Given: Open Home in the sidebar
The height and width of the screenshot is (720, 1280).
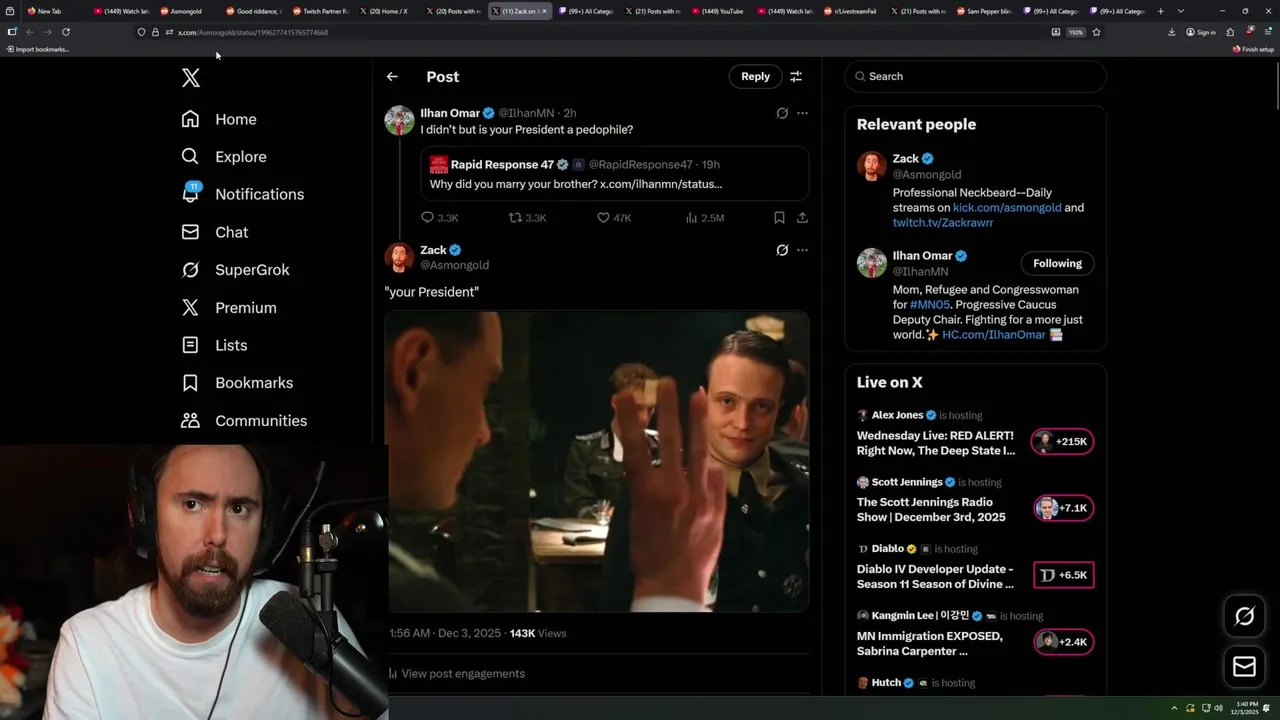Looking at the screenshot, I should 219,119.
